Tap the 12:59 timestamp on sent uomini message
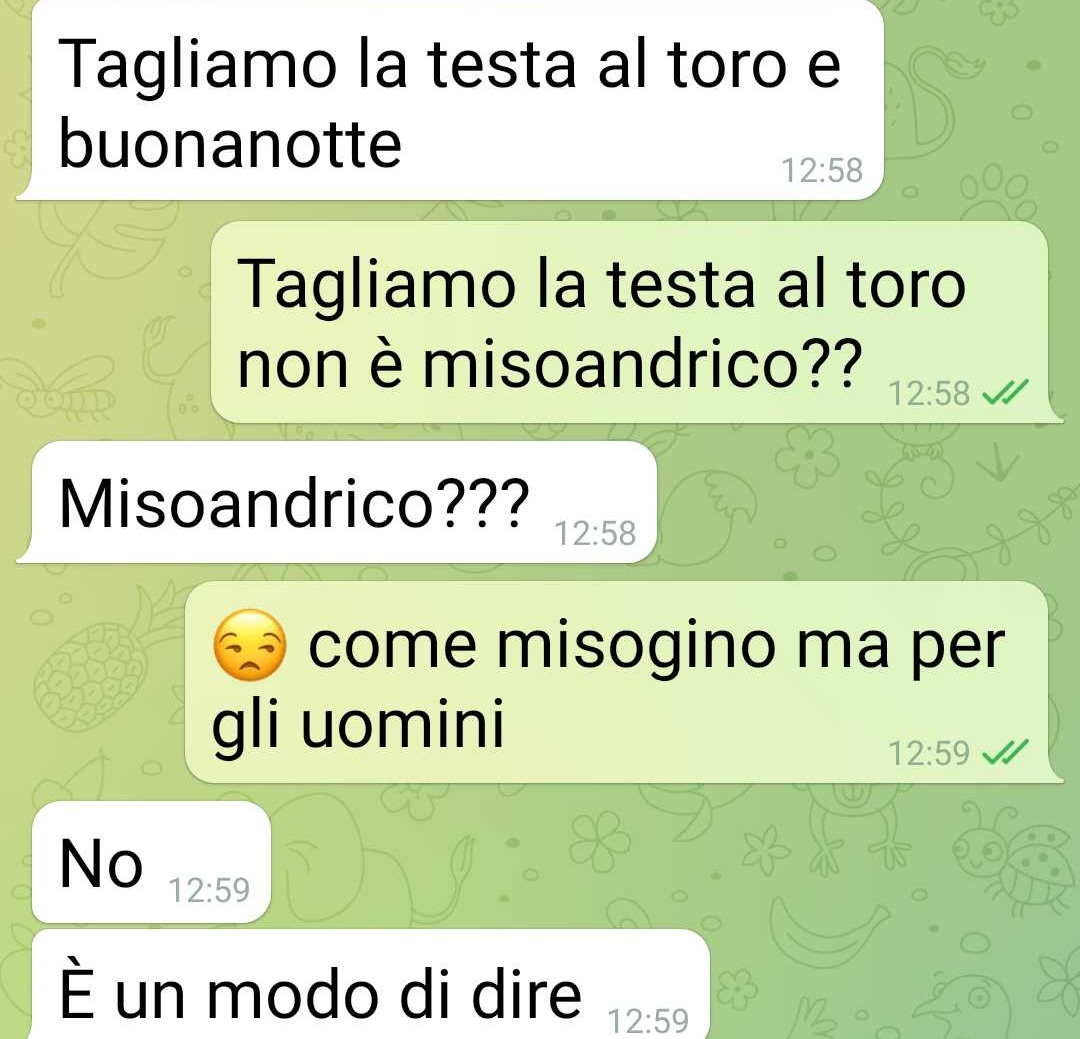Image resolution: width=1080 pixels, height=1039 pixels. (929, 753)
